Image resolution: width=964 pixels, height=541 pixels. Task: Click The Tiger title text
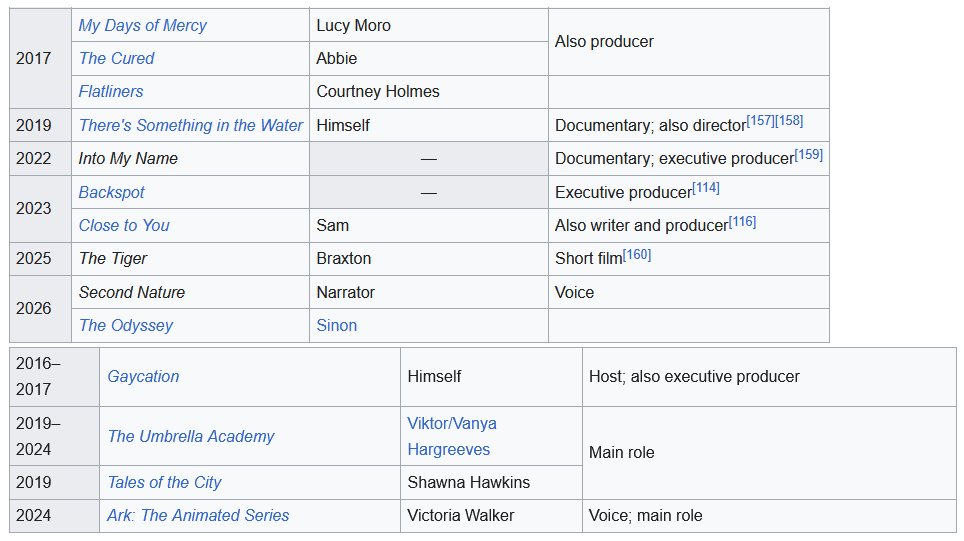point(113,259)
